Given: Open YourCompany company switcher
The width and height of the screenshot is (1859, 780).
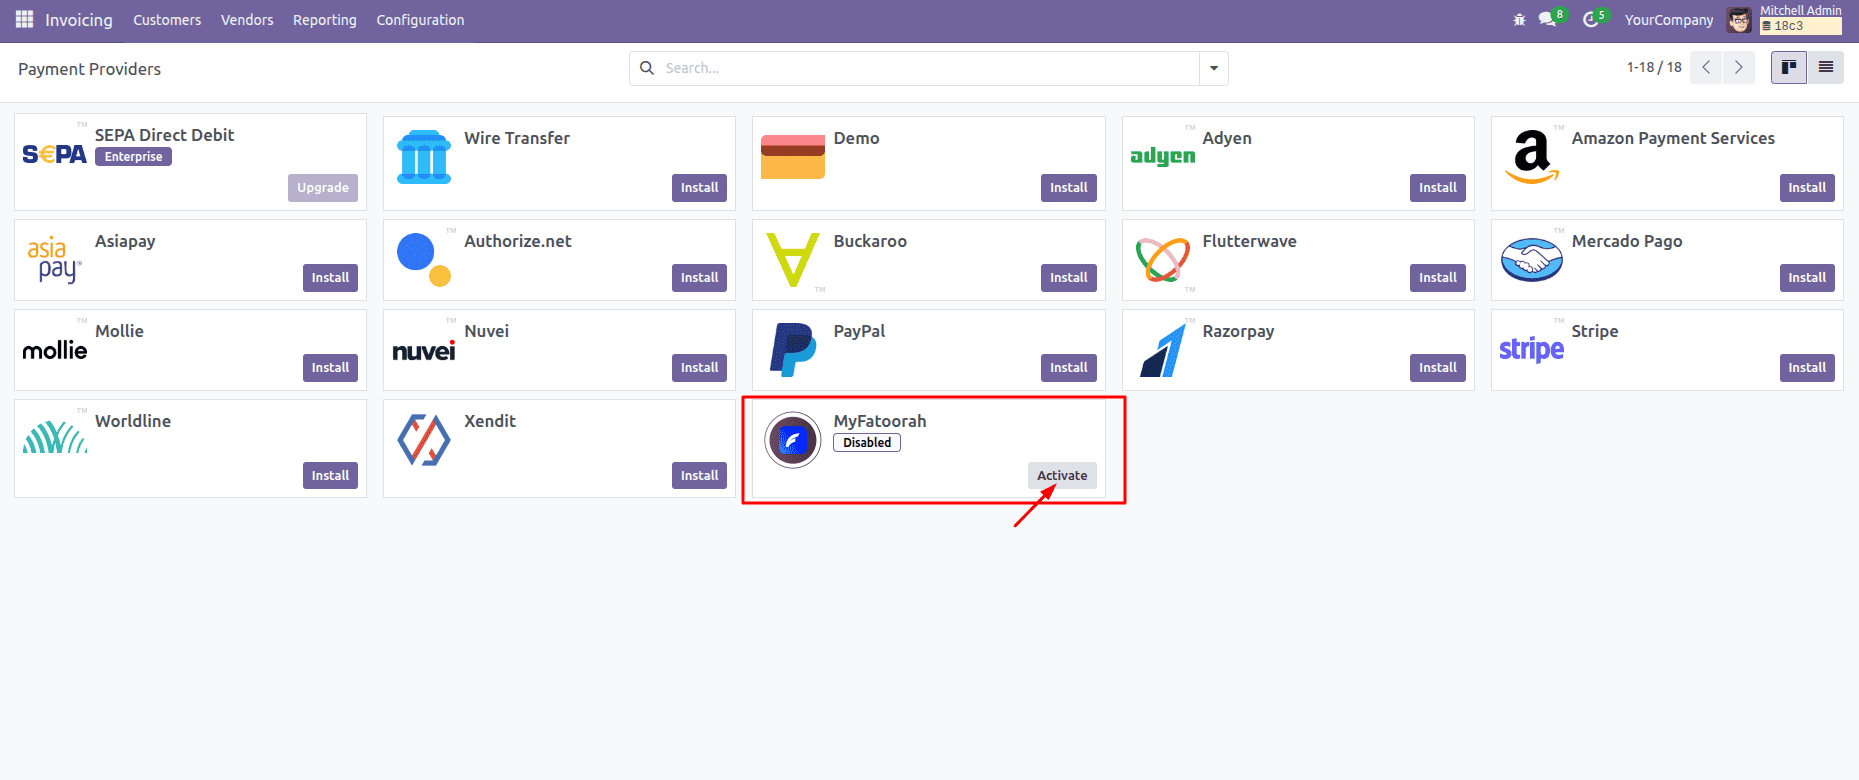Looking at the screenshot, I should [x=1668, y=20].
